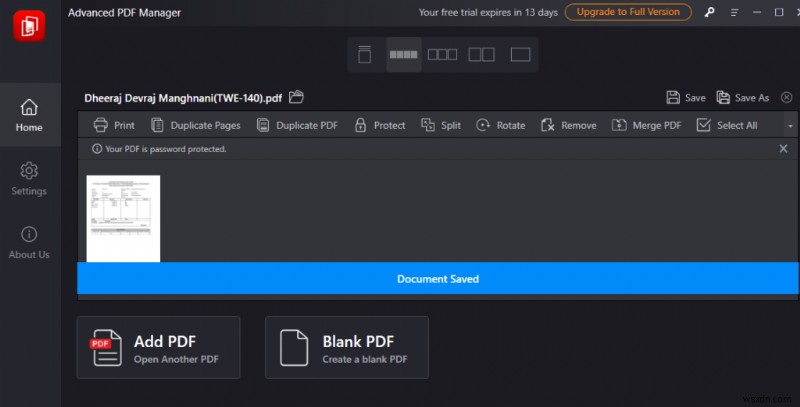Click Remove in the toolbar

[x=568, y=125]
